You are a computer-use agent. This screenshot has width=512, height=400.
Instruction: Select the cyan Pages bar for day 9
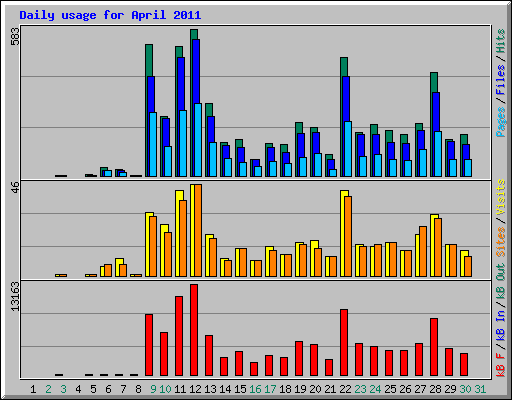153,144
